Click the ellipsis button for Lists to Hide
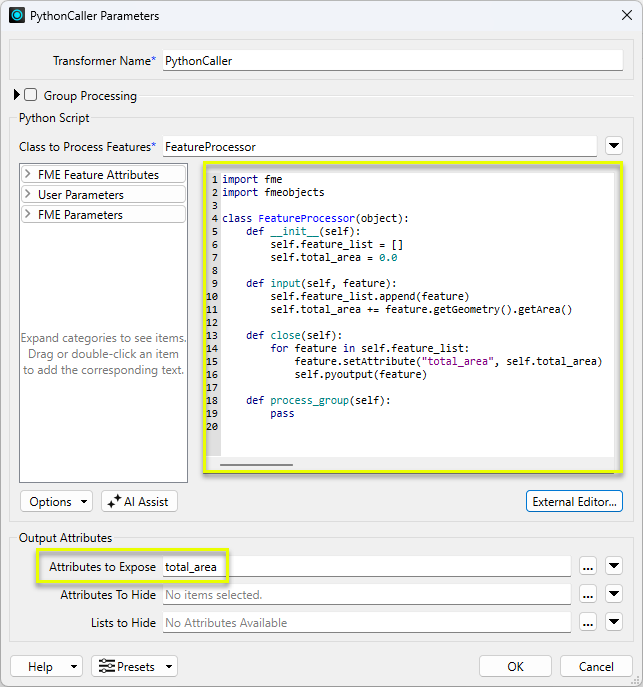Screen dimensions: 643x687 [587, 623]
